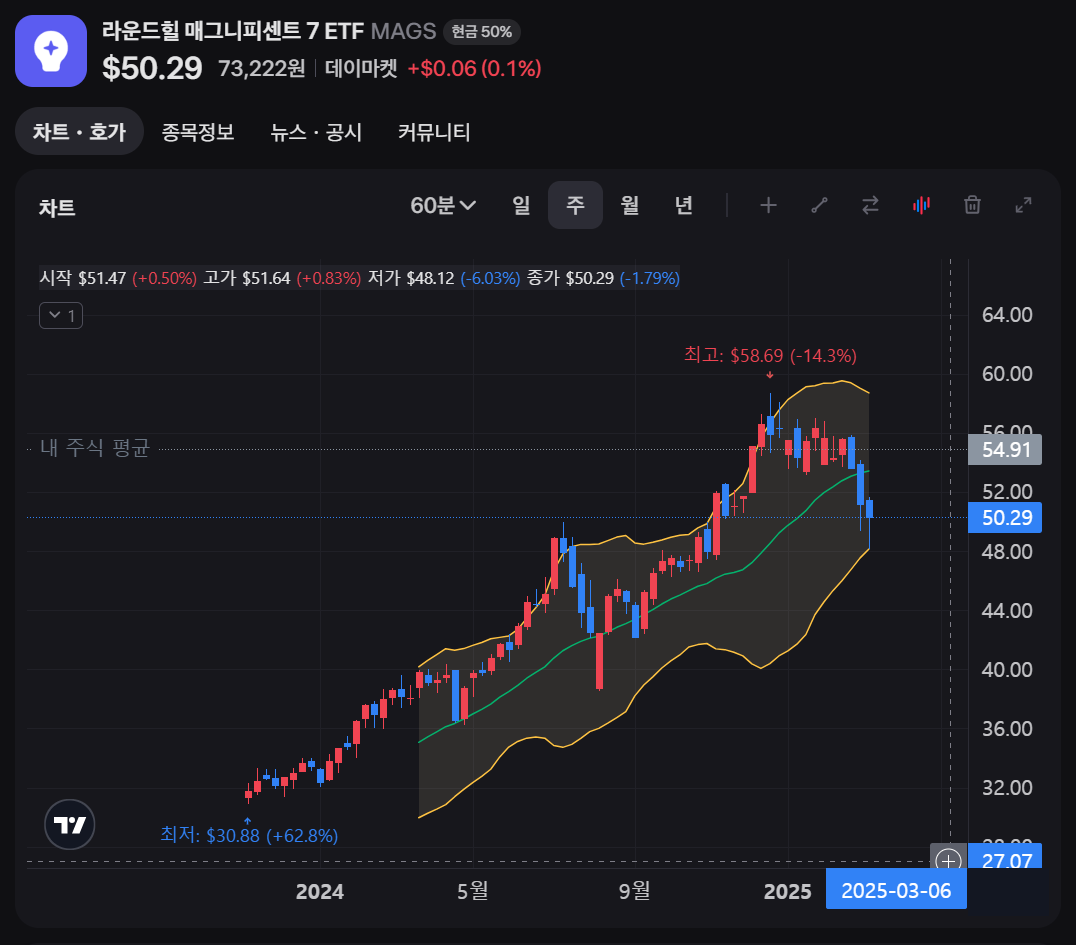Screen dimensions: 1076x945
Task: Click the compare swap-arrows icon
Action: [870, 205]
